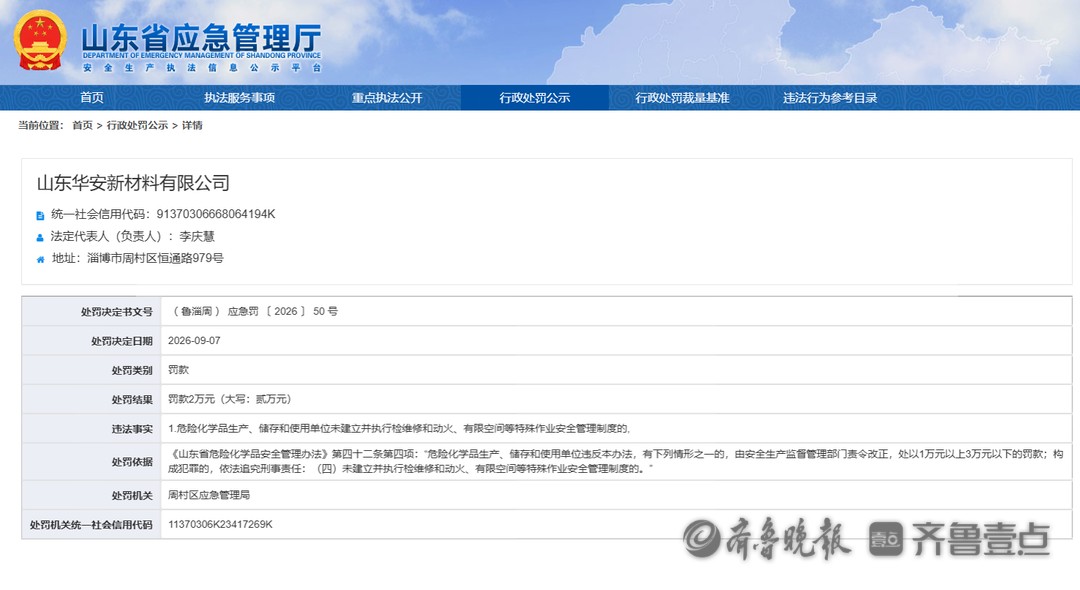Viewport: 1080px width, 590px height.
Task: Click the house icon beside 地址
Action: pyautogui.click(x=40, y=260)
